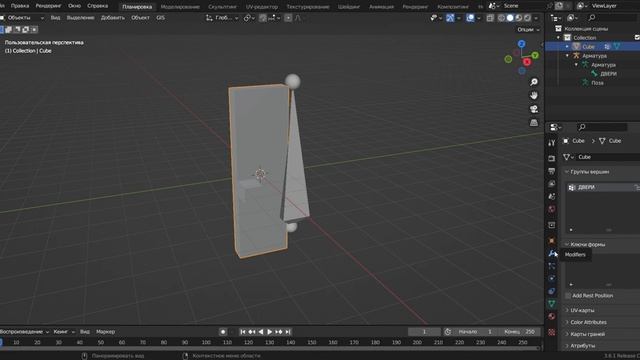Image resolution: width=640 pixels, height=360 pixels.
Task: Open Воспроизведение playback dropdown
Action: 24,332
